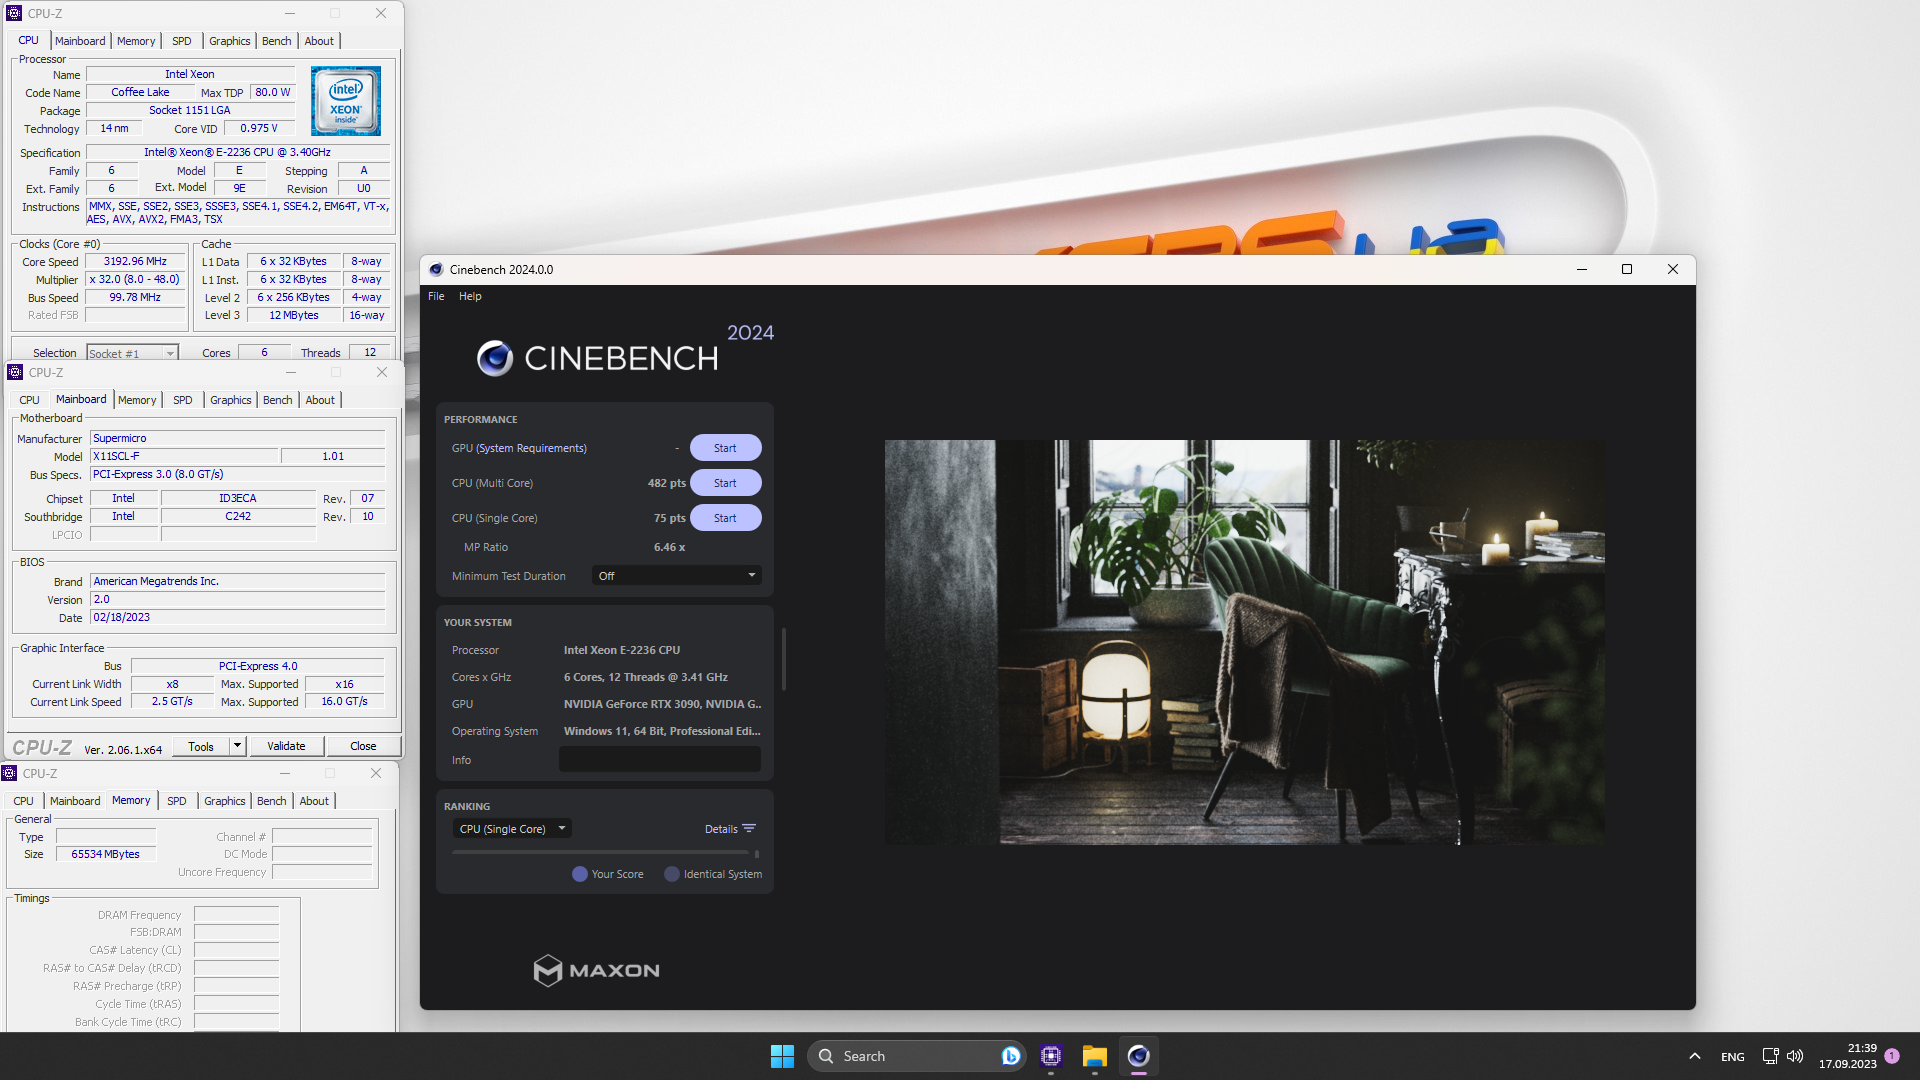Click the Intel Xeon logo in CPU-Z
This screenshot has height=1080, width=1920.
pyautogui.click(x=346, y=101)
